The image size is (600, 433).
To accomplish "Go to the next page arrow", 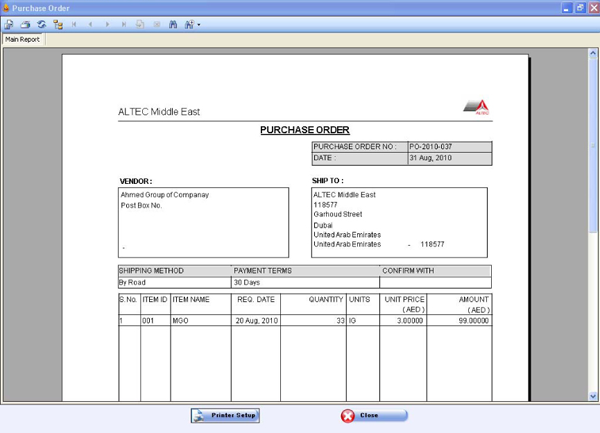I will (x=107, y=24).
